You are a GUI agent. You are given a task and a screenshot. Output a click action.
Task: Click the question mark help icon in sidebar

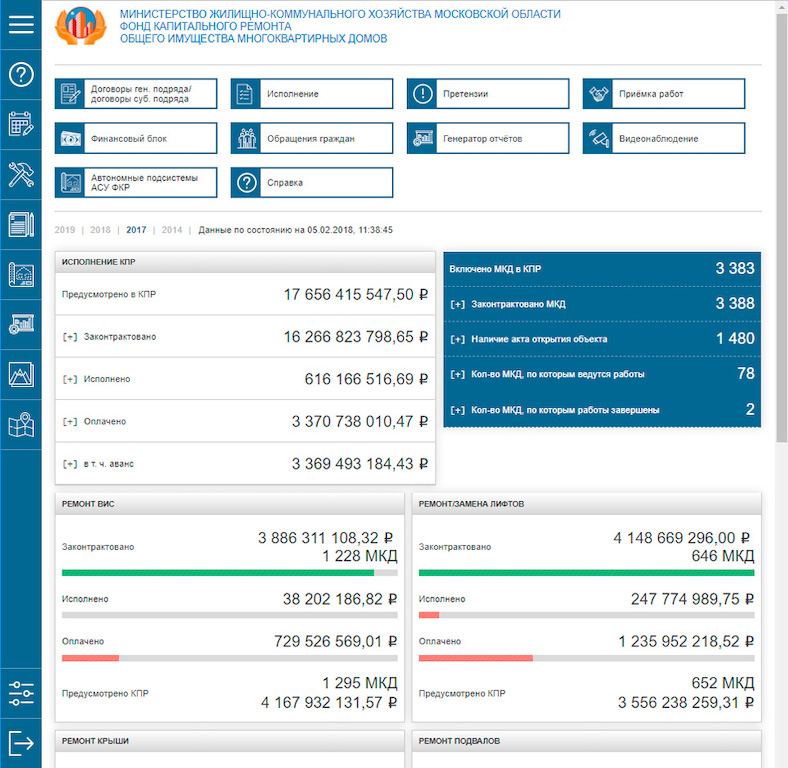tap(20, 75)
